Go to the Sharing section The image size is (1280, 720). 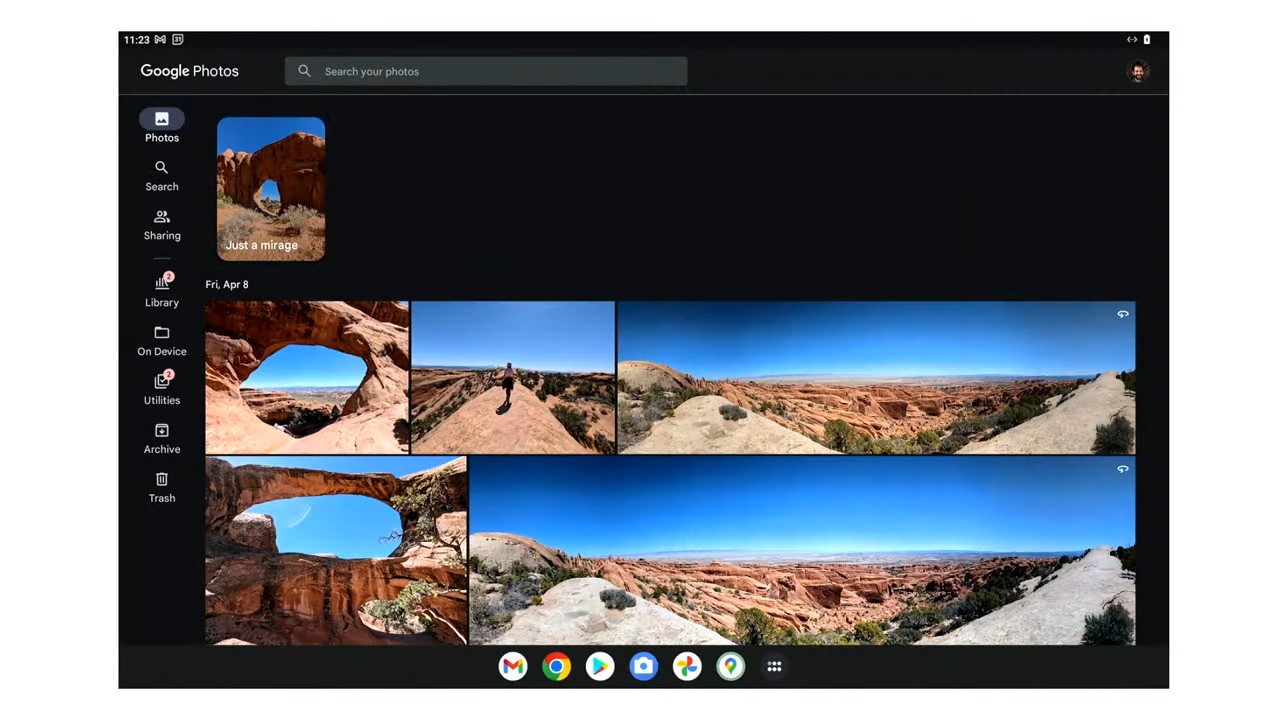[162, 224]
